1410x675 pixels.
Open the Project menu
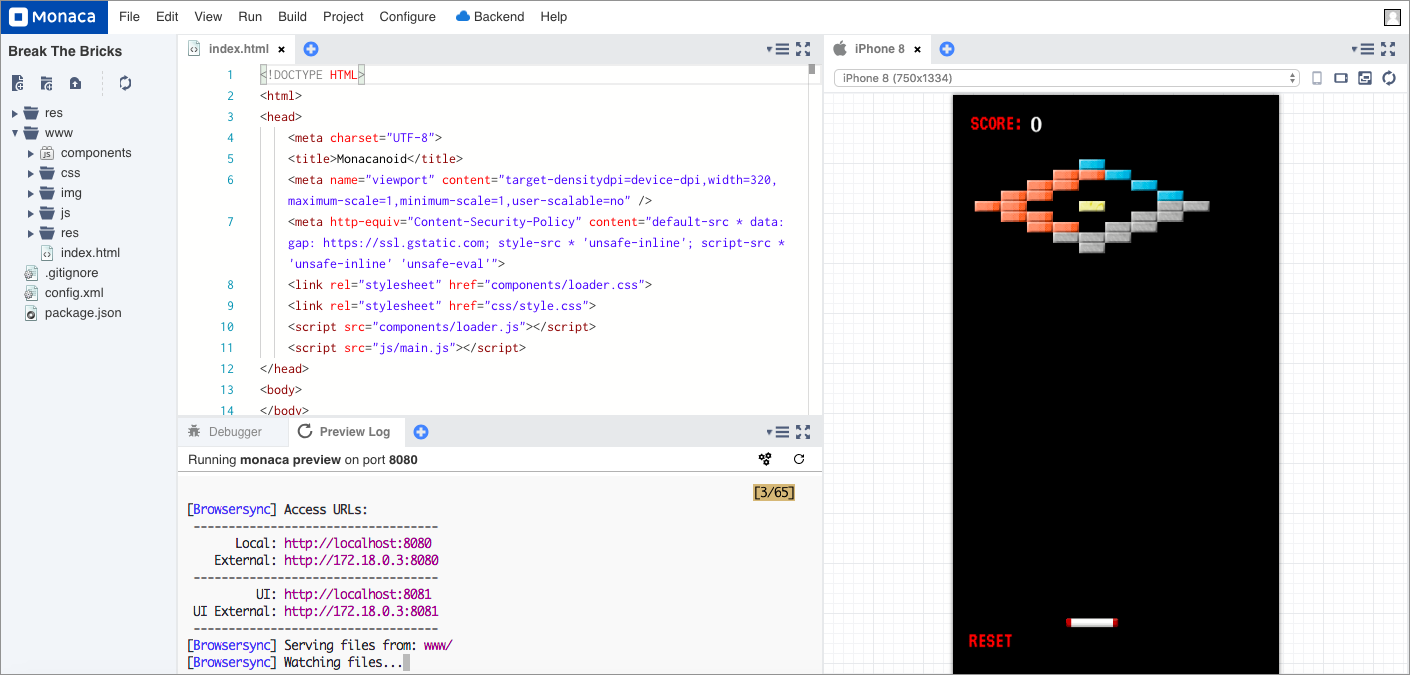[344, 17]
